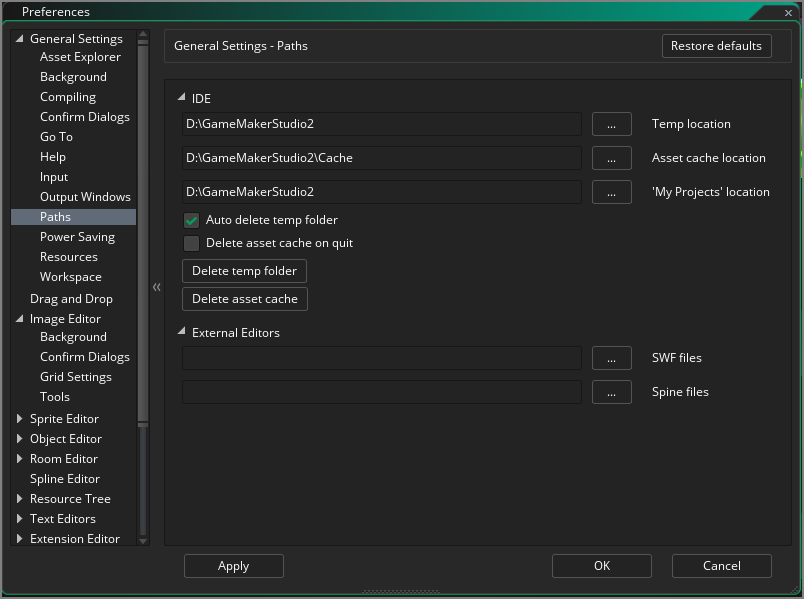804x599 pixels.
Task: Select Grid Settings under Image Editor
Action: tap(76, 377)
